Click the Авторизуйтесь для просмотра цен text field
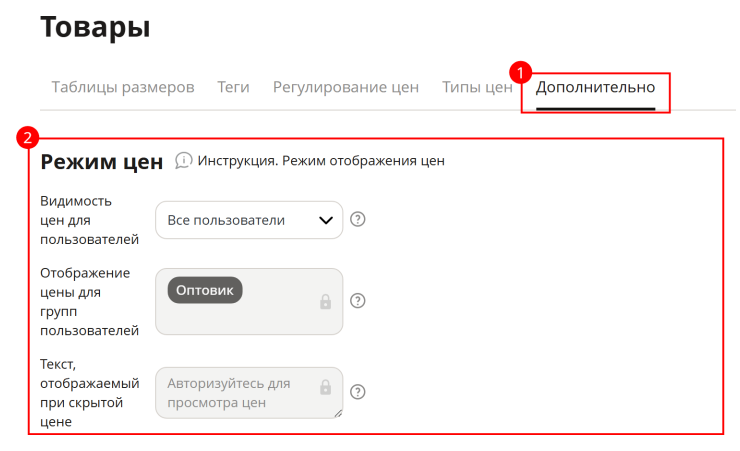 (x=249, y=393)
